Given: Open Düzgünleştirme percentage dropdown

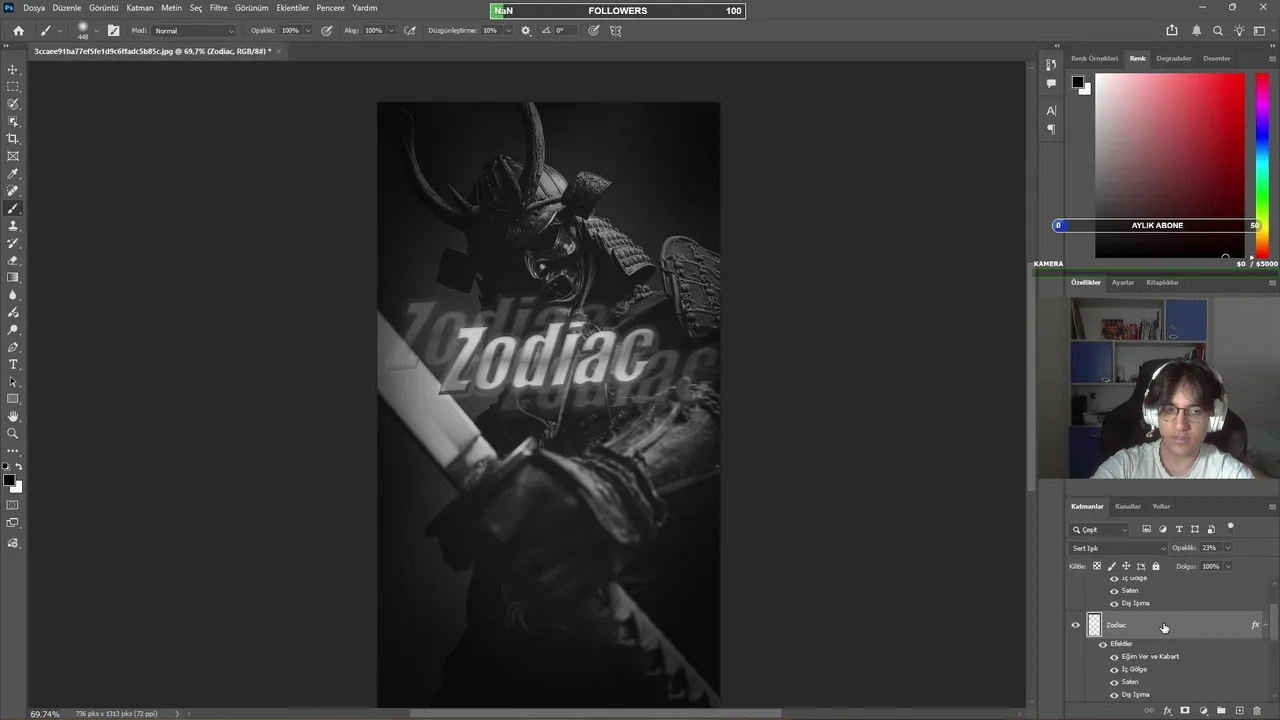Looking at the screenshot, I should (x=508, y=31).
